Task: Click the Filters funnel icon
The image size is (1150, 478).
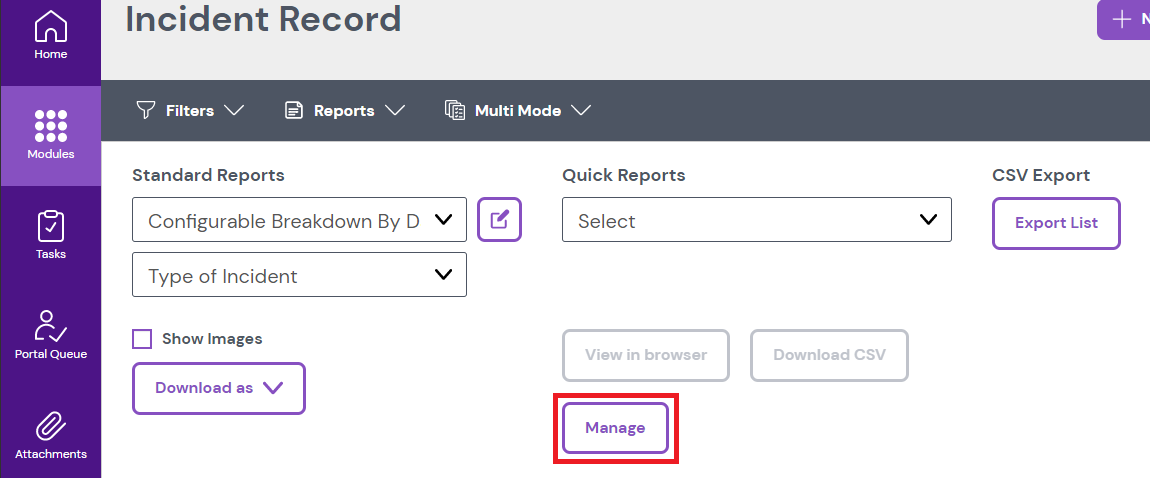Action: coord(146,110)
